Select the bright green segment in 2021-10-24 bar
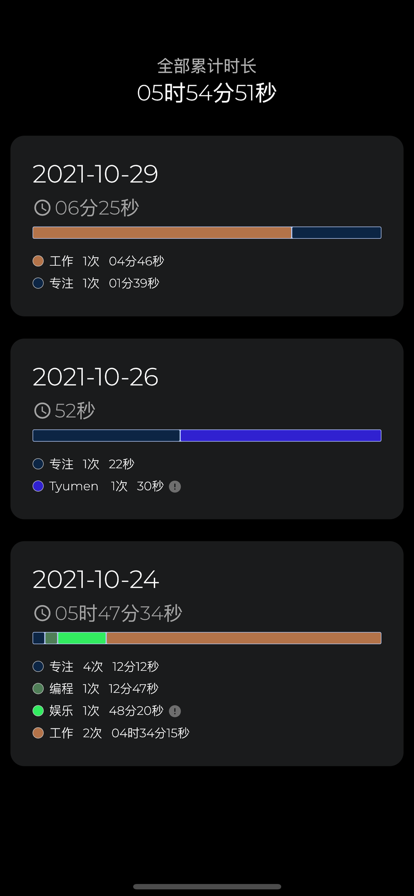The image size is (414, 896). pyautogui.click(x=82, y=638)
